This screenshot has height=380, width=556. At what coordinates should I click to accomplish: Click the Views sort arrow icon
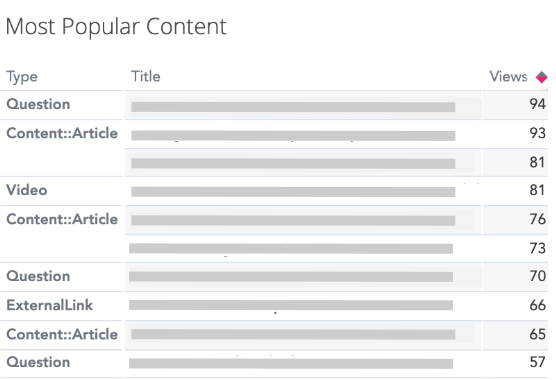coord(541,77)
